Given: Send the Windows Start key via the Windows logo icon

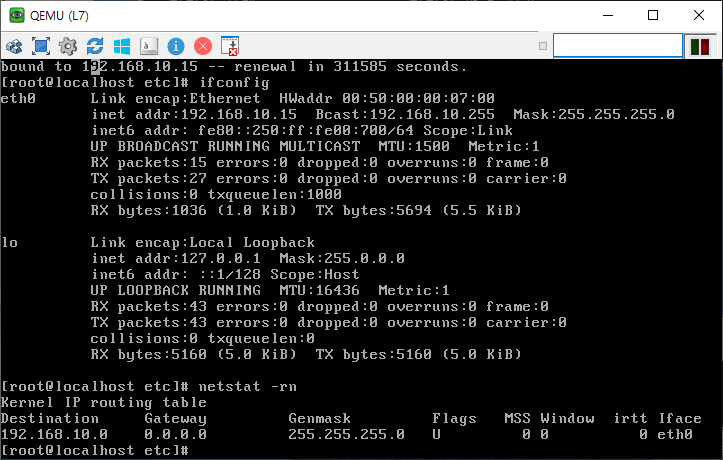Looking at the screenshot, I should [x=122, y=46].
